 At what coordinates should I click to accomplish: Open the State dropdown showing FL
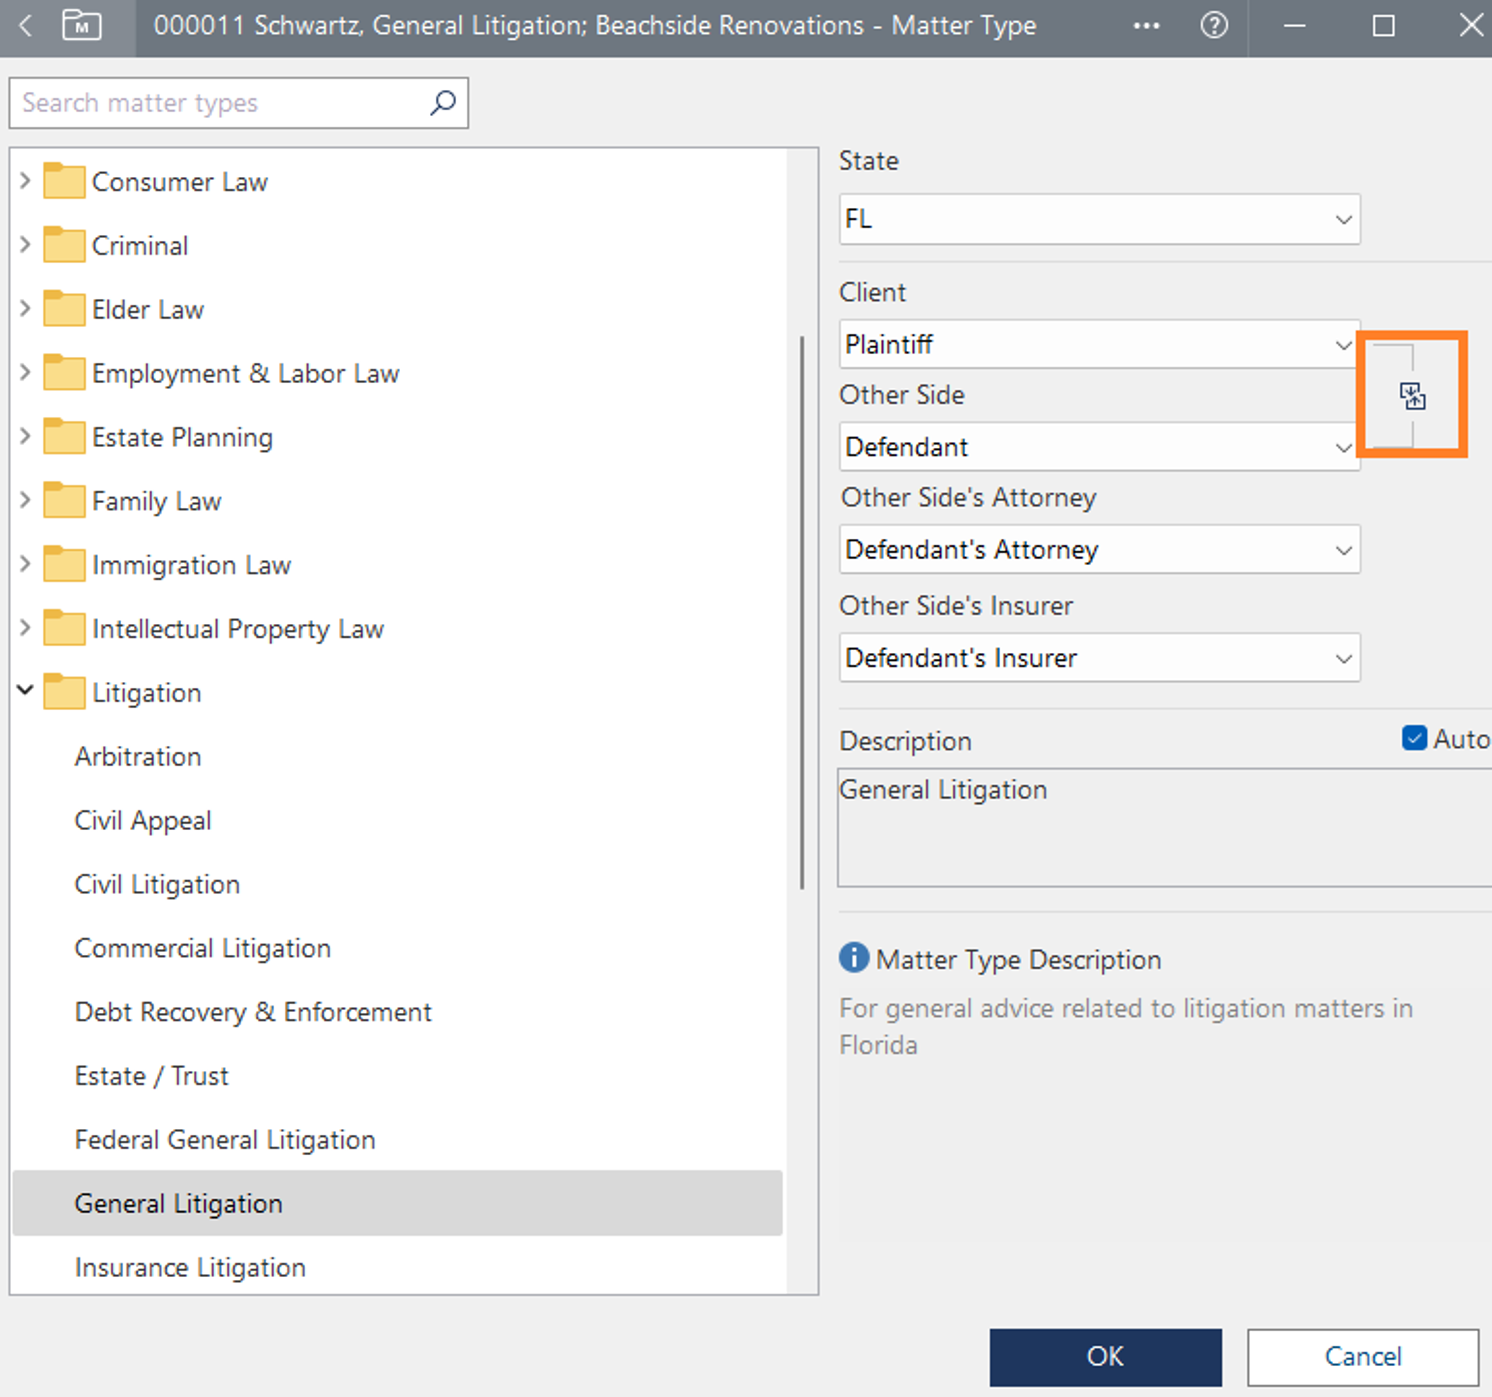click(x=1099, y=219)
